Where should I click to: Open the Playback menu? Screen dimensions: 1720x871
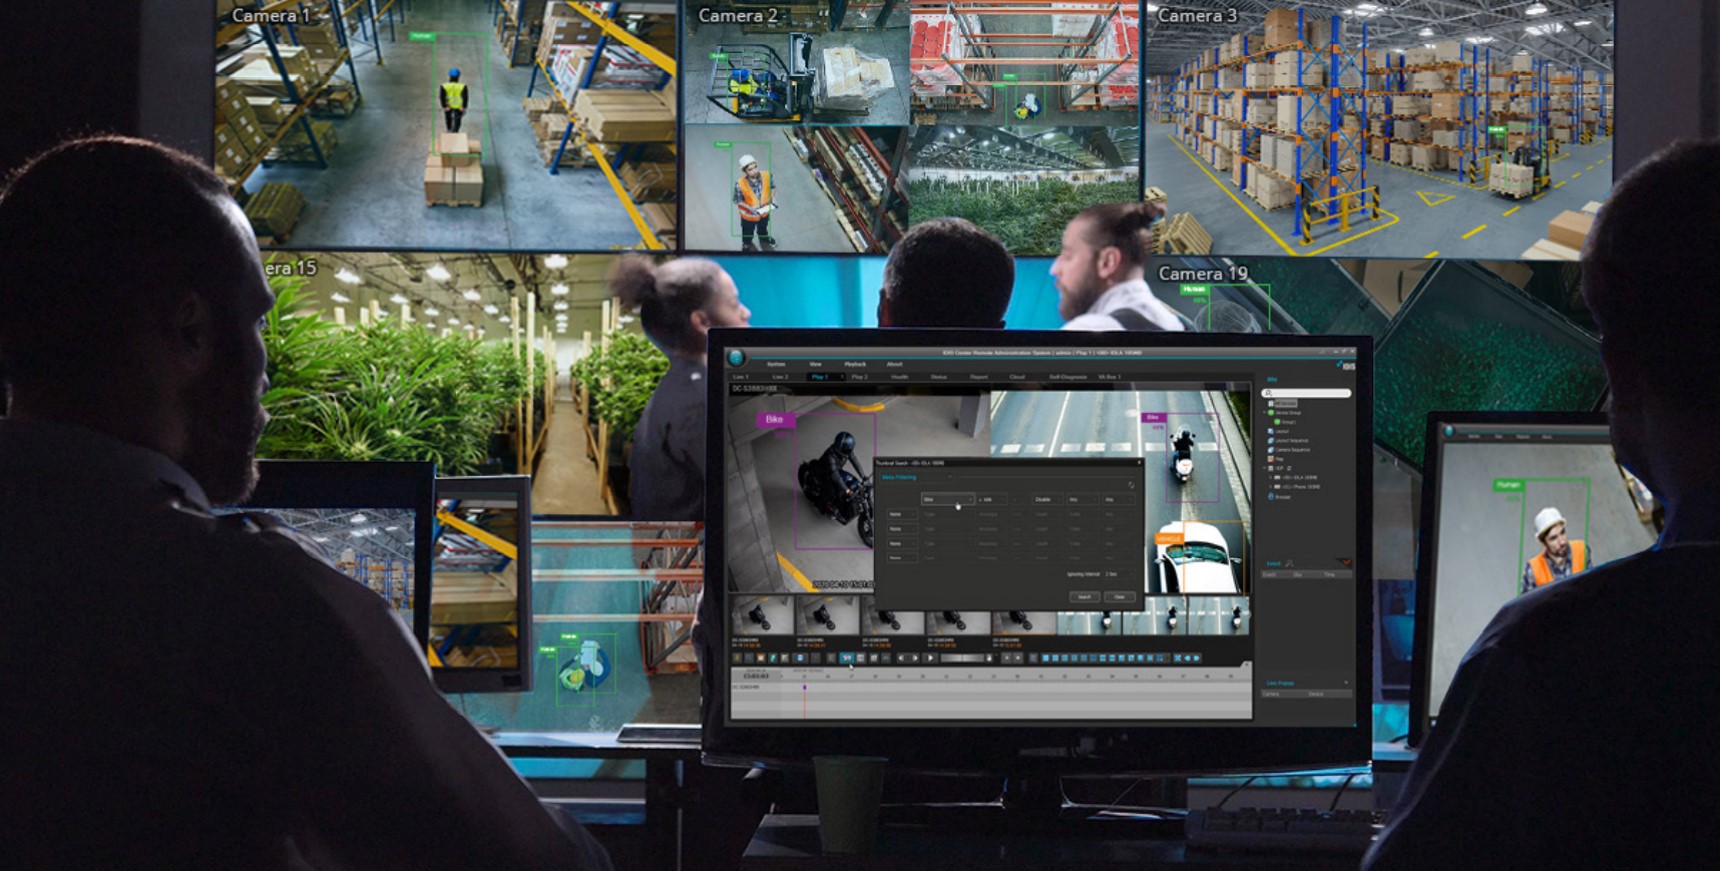(855, 364)
